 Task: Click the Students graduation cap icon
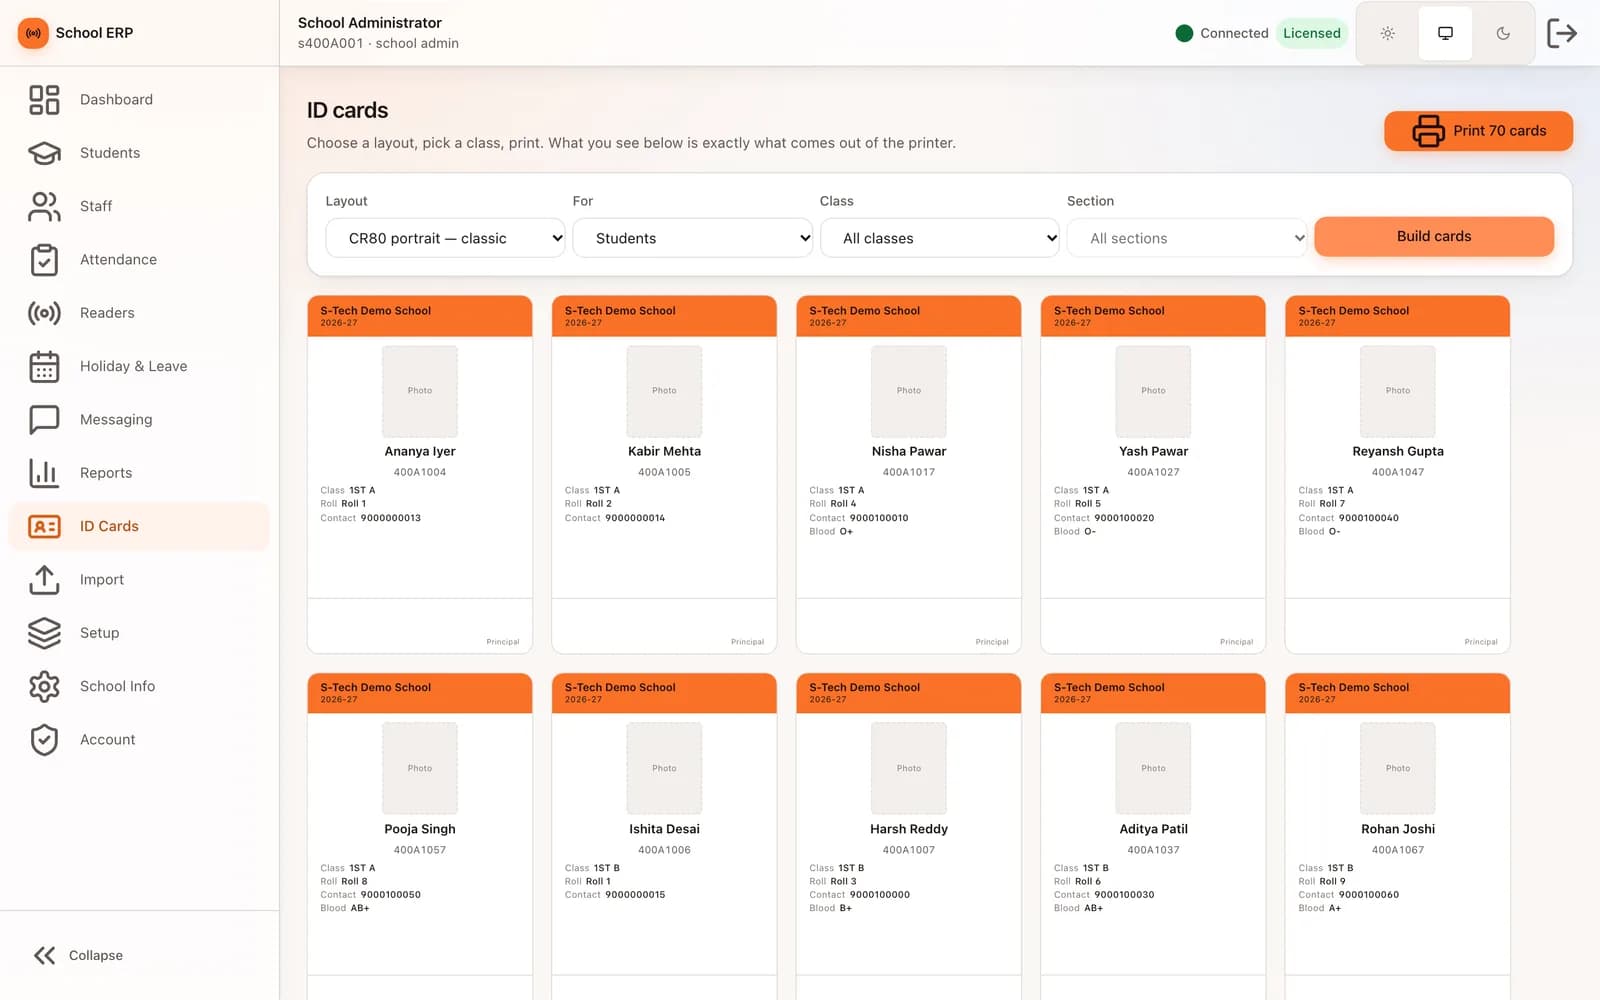(x=44, y=153)
